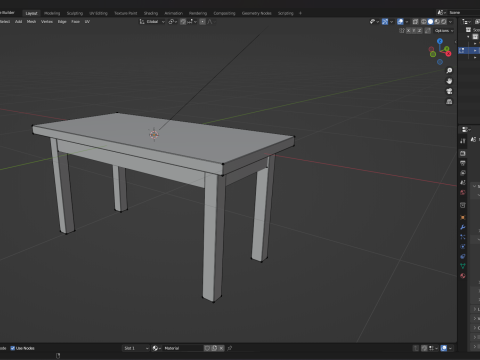
Task: Open the Global transform orientation dropdown
Action: point(152,22)
